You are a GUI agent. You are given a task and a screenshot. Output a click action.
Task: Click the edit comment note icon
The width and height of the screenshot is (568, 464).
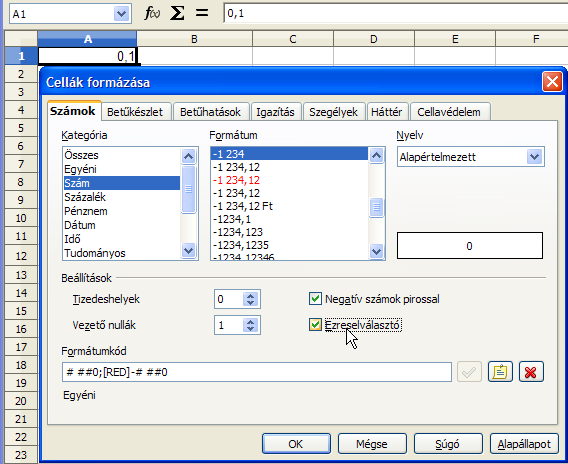(500, 372)
